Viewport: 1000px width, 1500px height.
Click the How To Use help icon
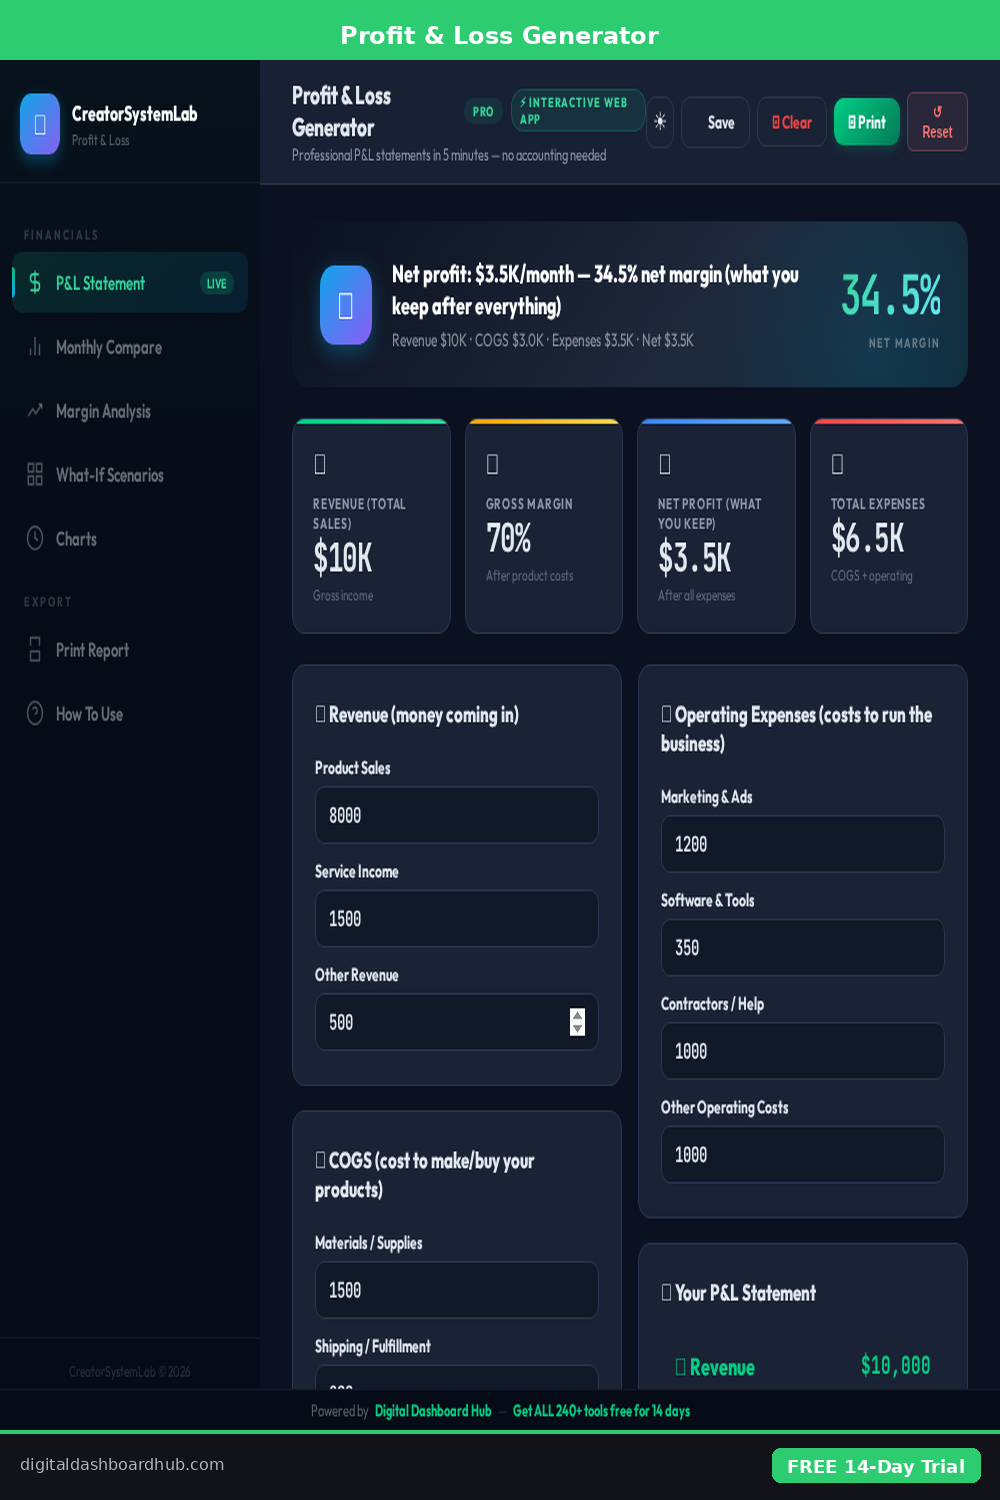tap(35, 713)
